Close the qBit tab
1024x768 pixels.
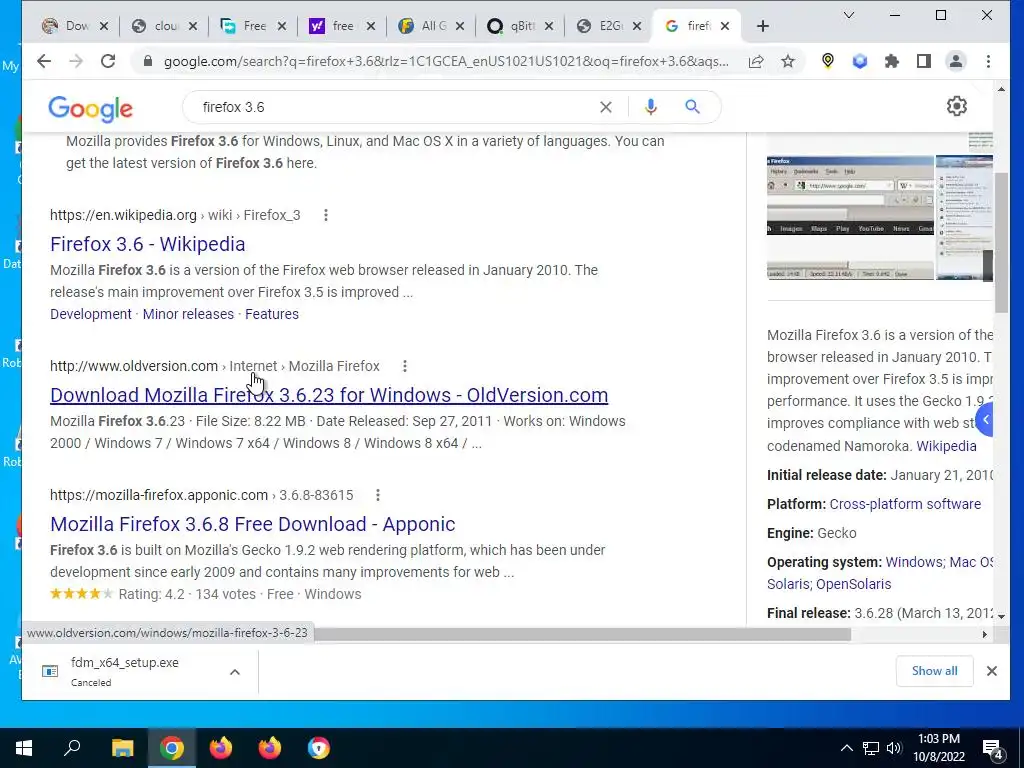(549, 26)
